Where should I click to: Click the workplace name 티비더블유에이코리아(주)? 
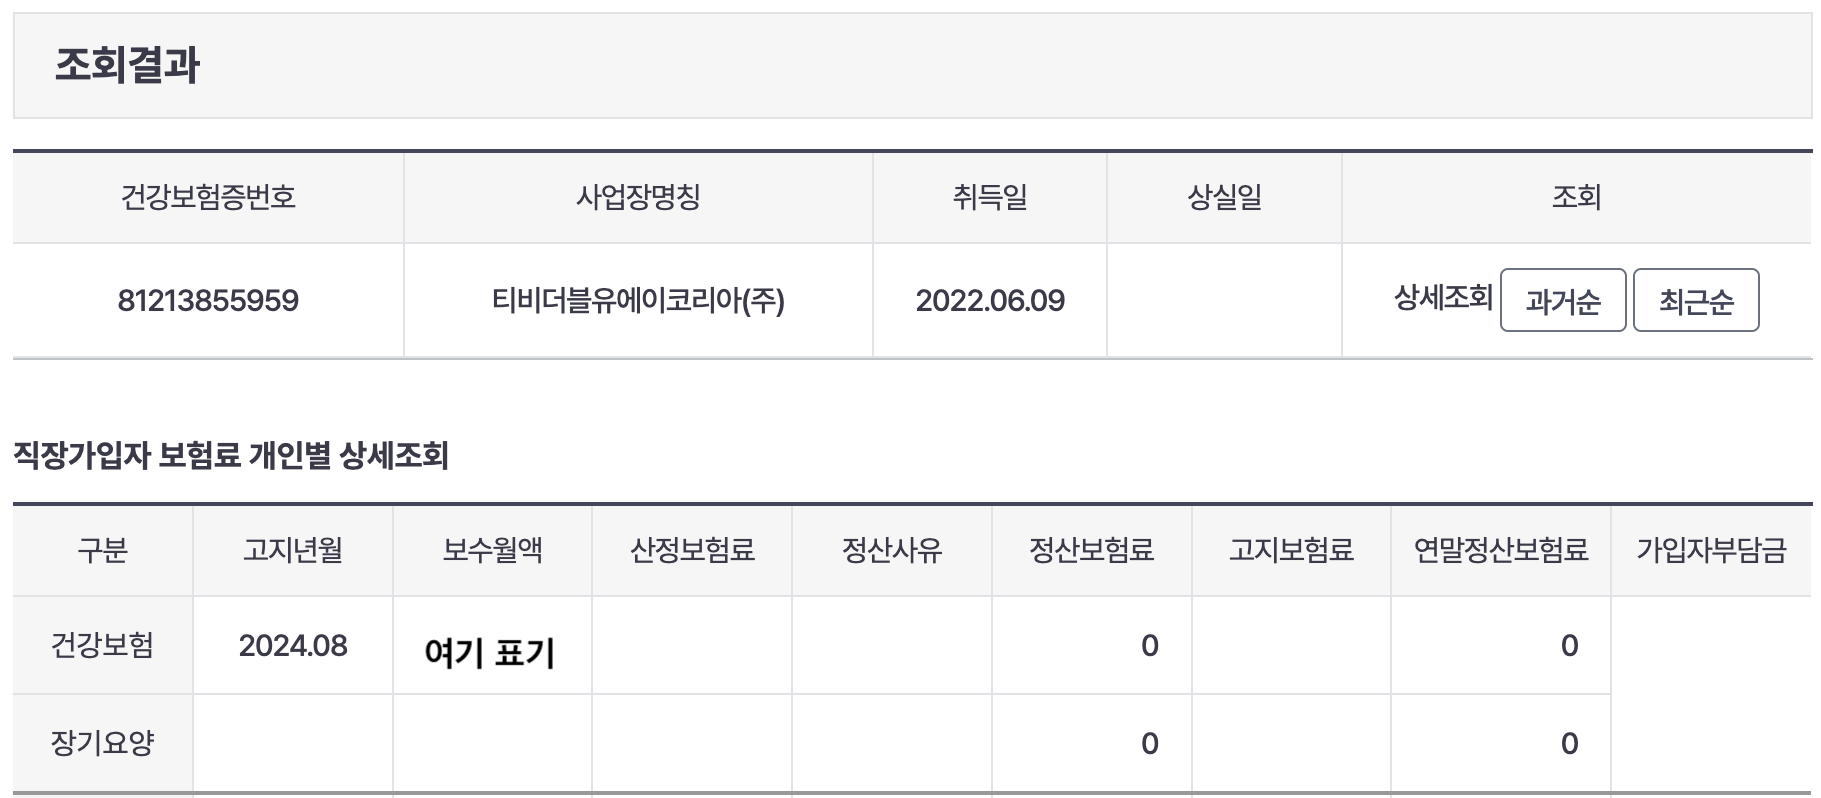(637, 298)
